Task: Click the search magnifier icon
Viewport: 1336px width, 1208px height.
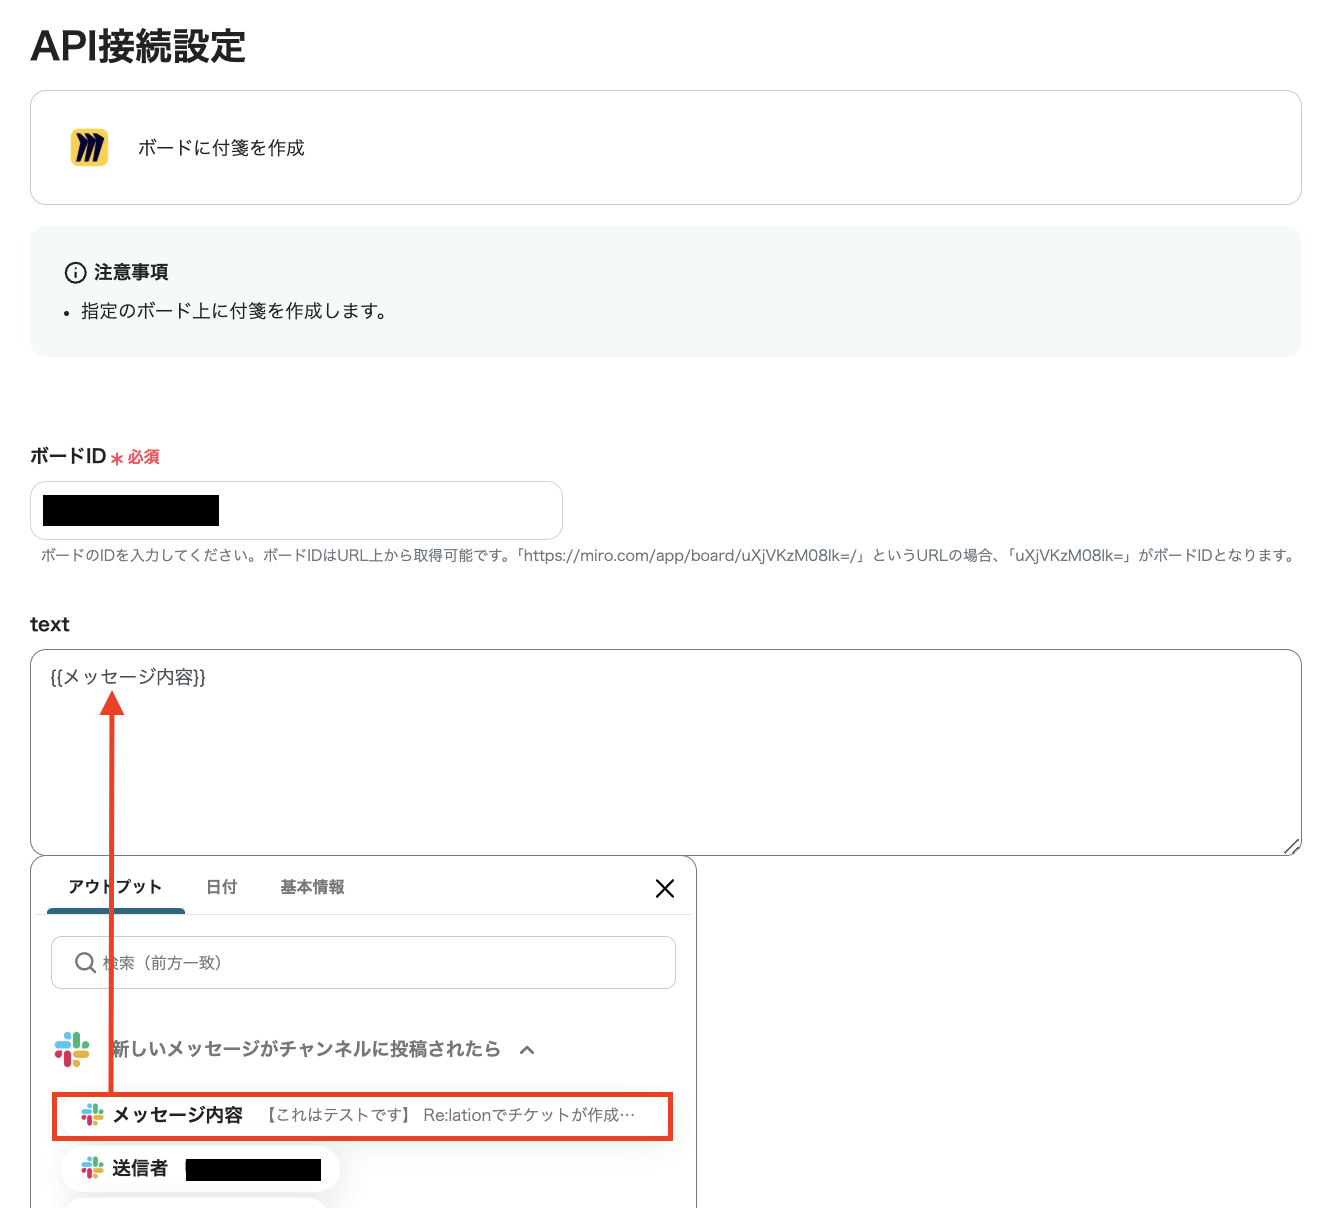Action: coord(85,963)
